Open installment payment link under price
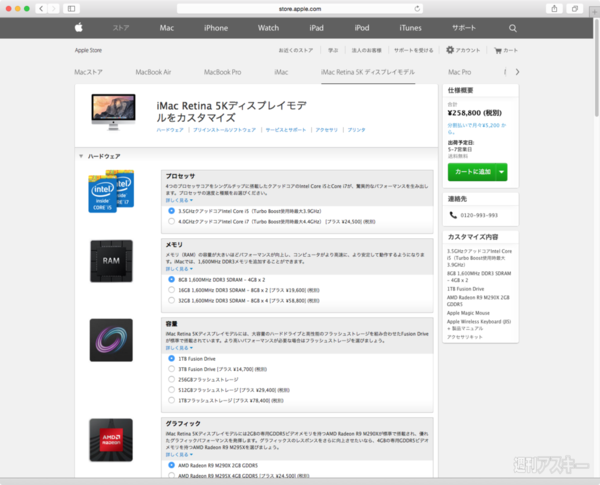 pos(477,128)
